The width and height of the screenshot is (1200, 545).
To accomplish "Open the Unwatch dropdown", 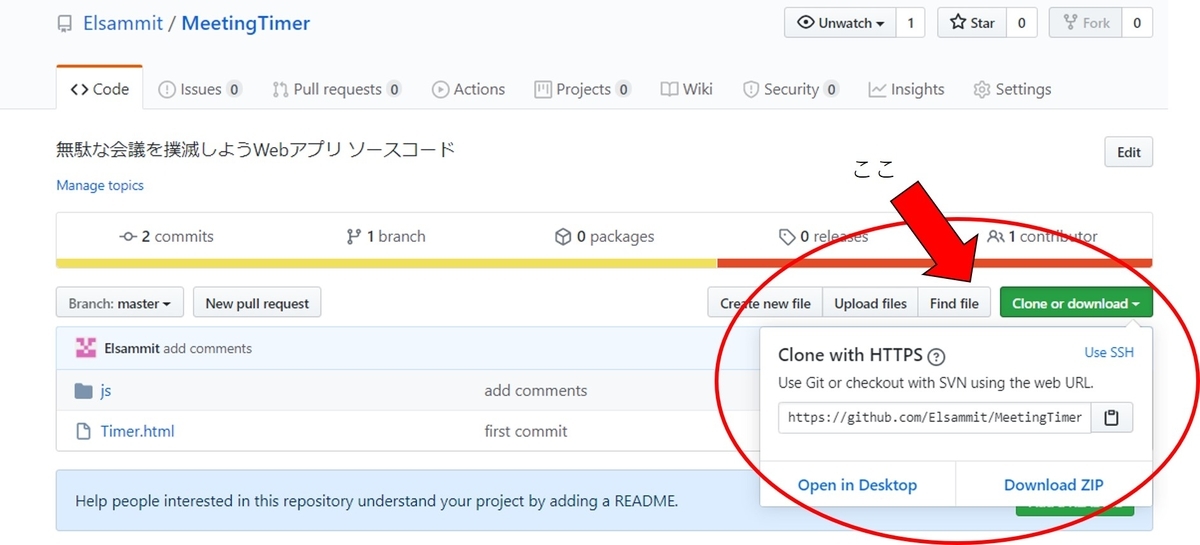I will tap(840, 23).
